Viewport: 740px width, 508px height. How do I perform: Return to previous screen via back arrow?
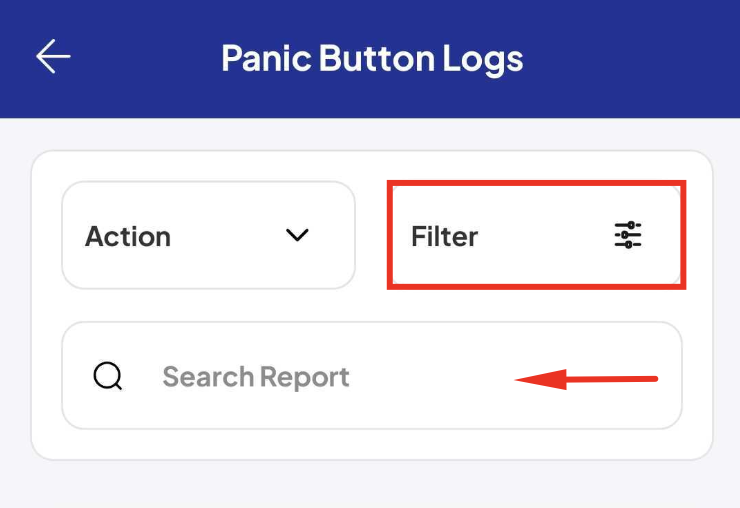tap(53, 56)
